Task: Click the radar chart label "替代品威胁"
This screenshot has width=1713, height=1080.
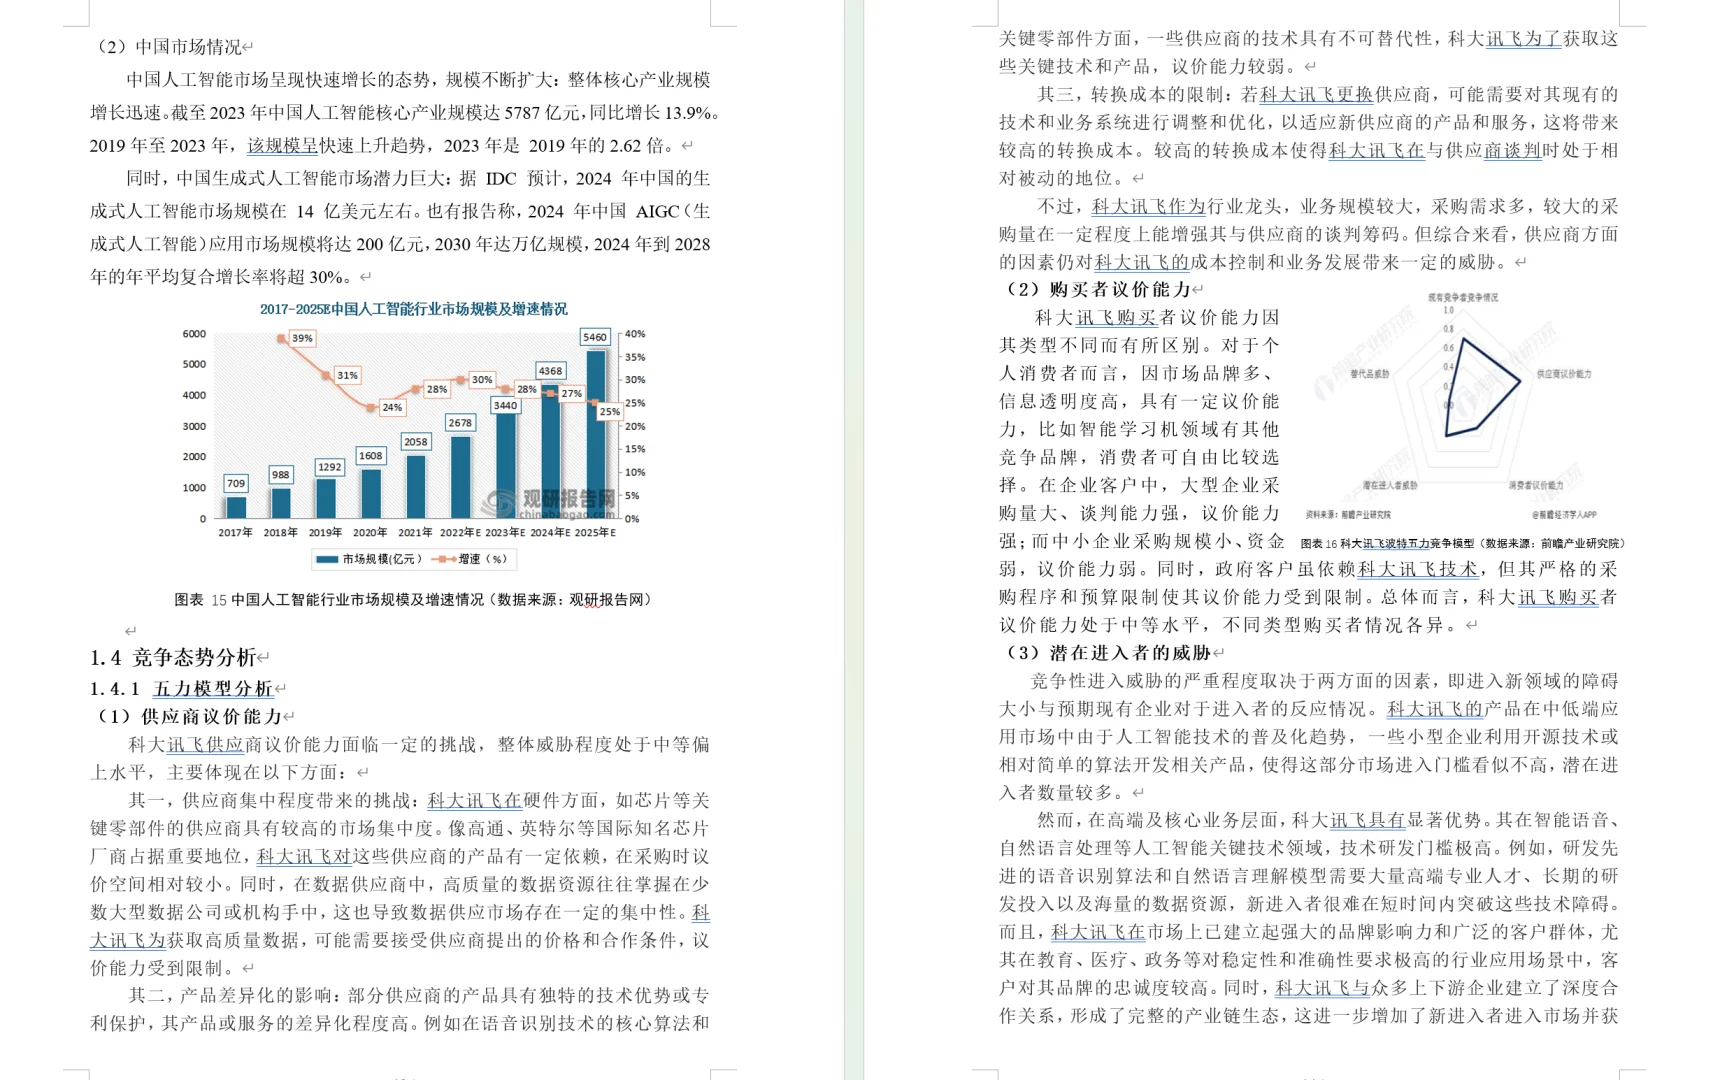Action: pos(1370,374)
